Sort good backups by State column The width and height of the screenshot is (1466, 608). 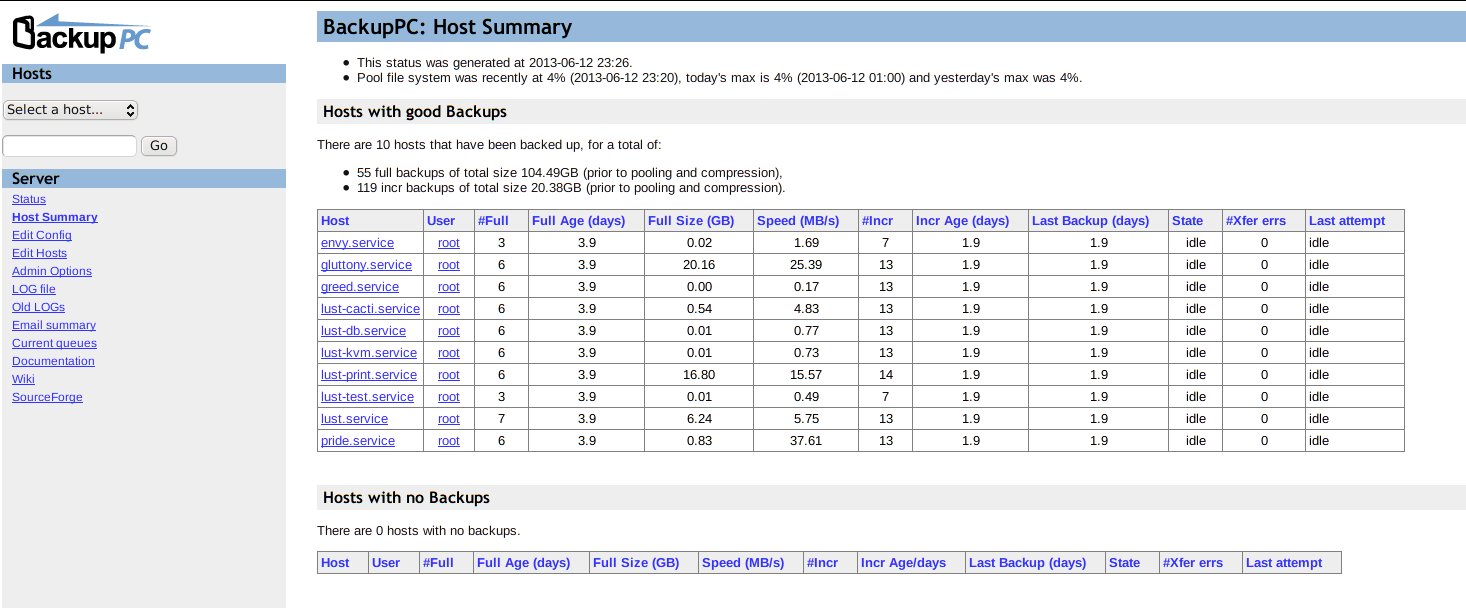click(1188, 221)
